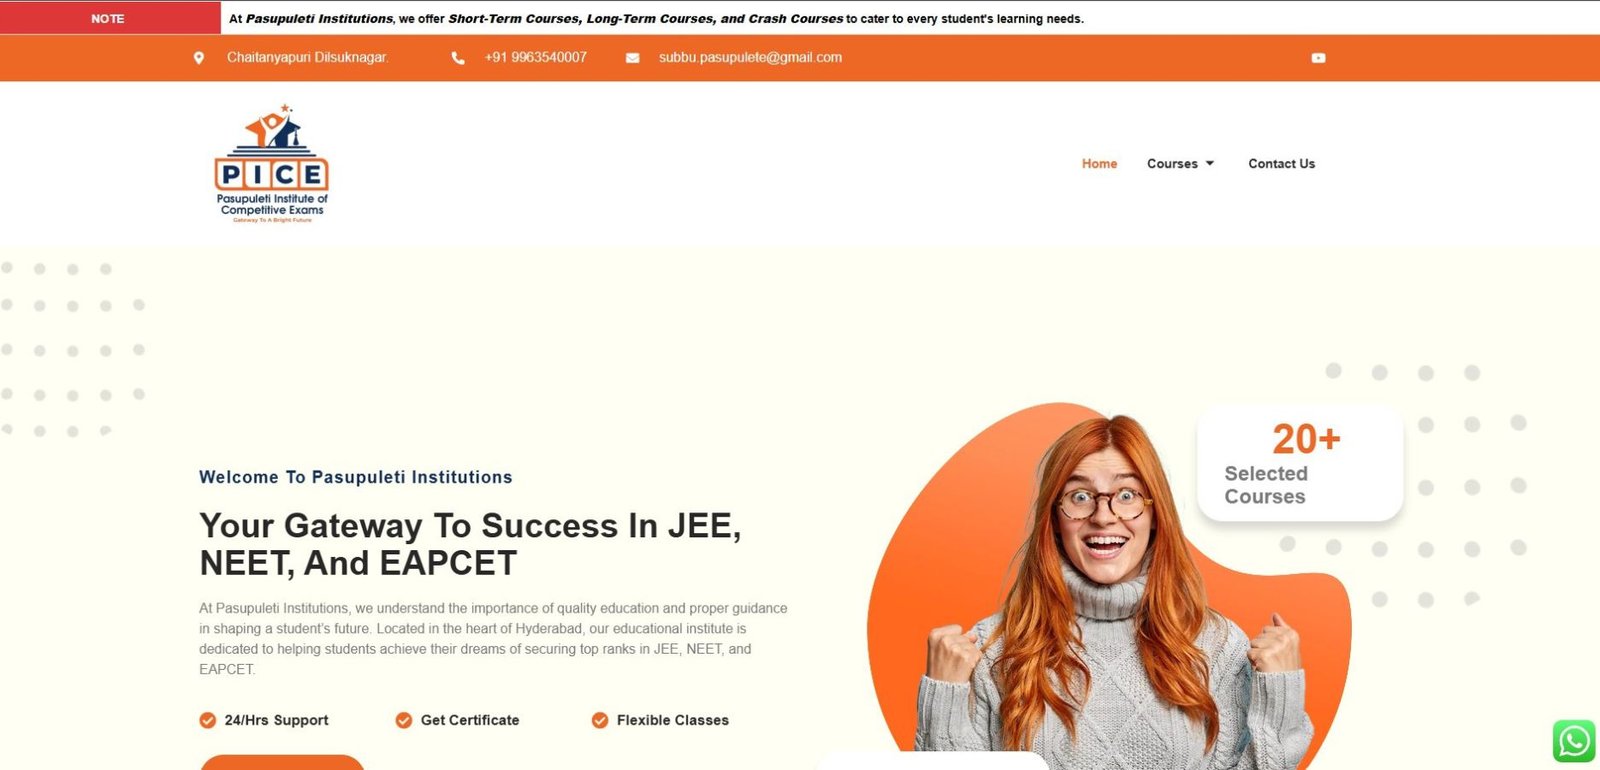The image size is (1600, 770).
Task: Click the +91 9963540007 phone number
Action: click(535, 58)
